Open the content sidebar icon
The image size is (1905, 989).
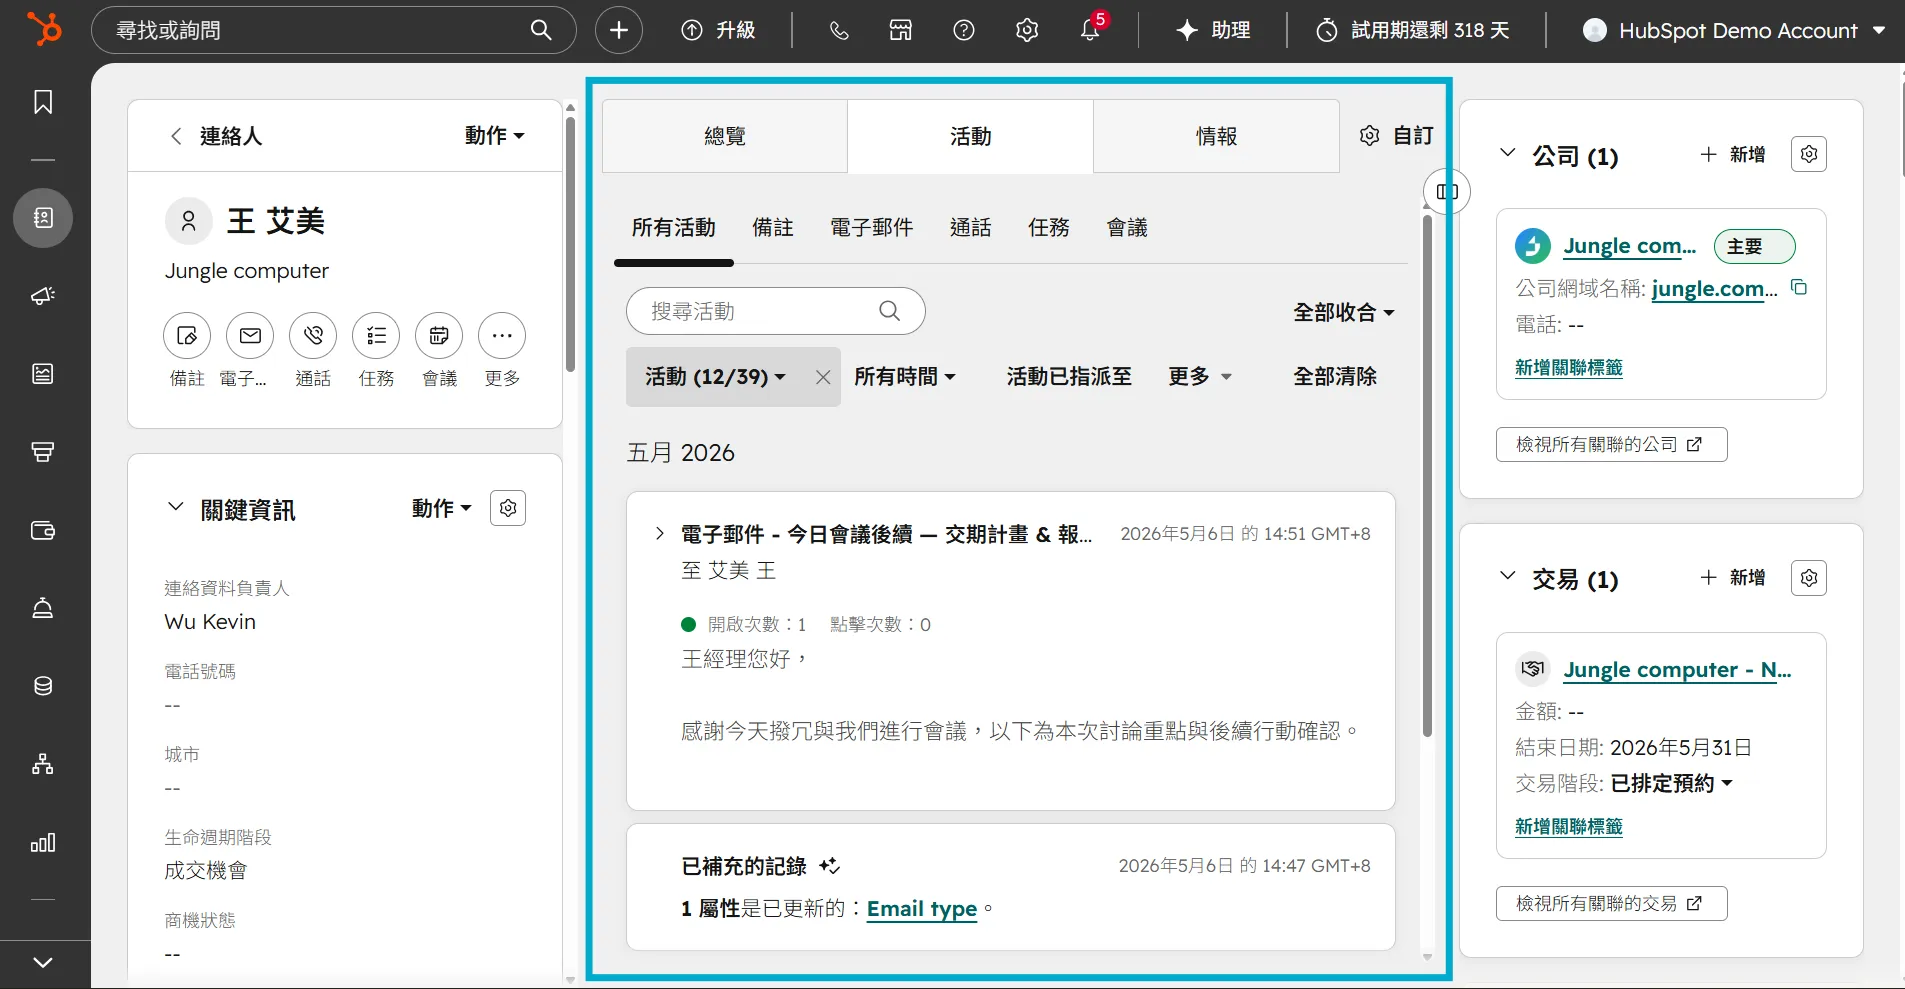(x=43, y=374)
